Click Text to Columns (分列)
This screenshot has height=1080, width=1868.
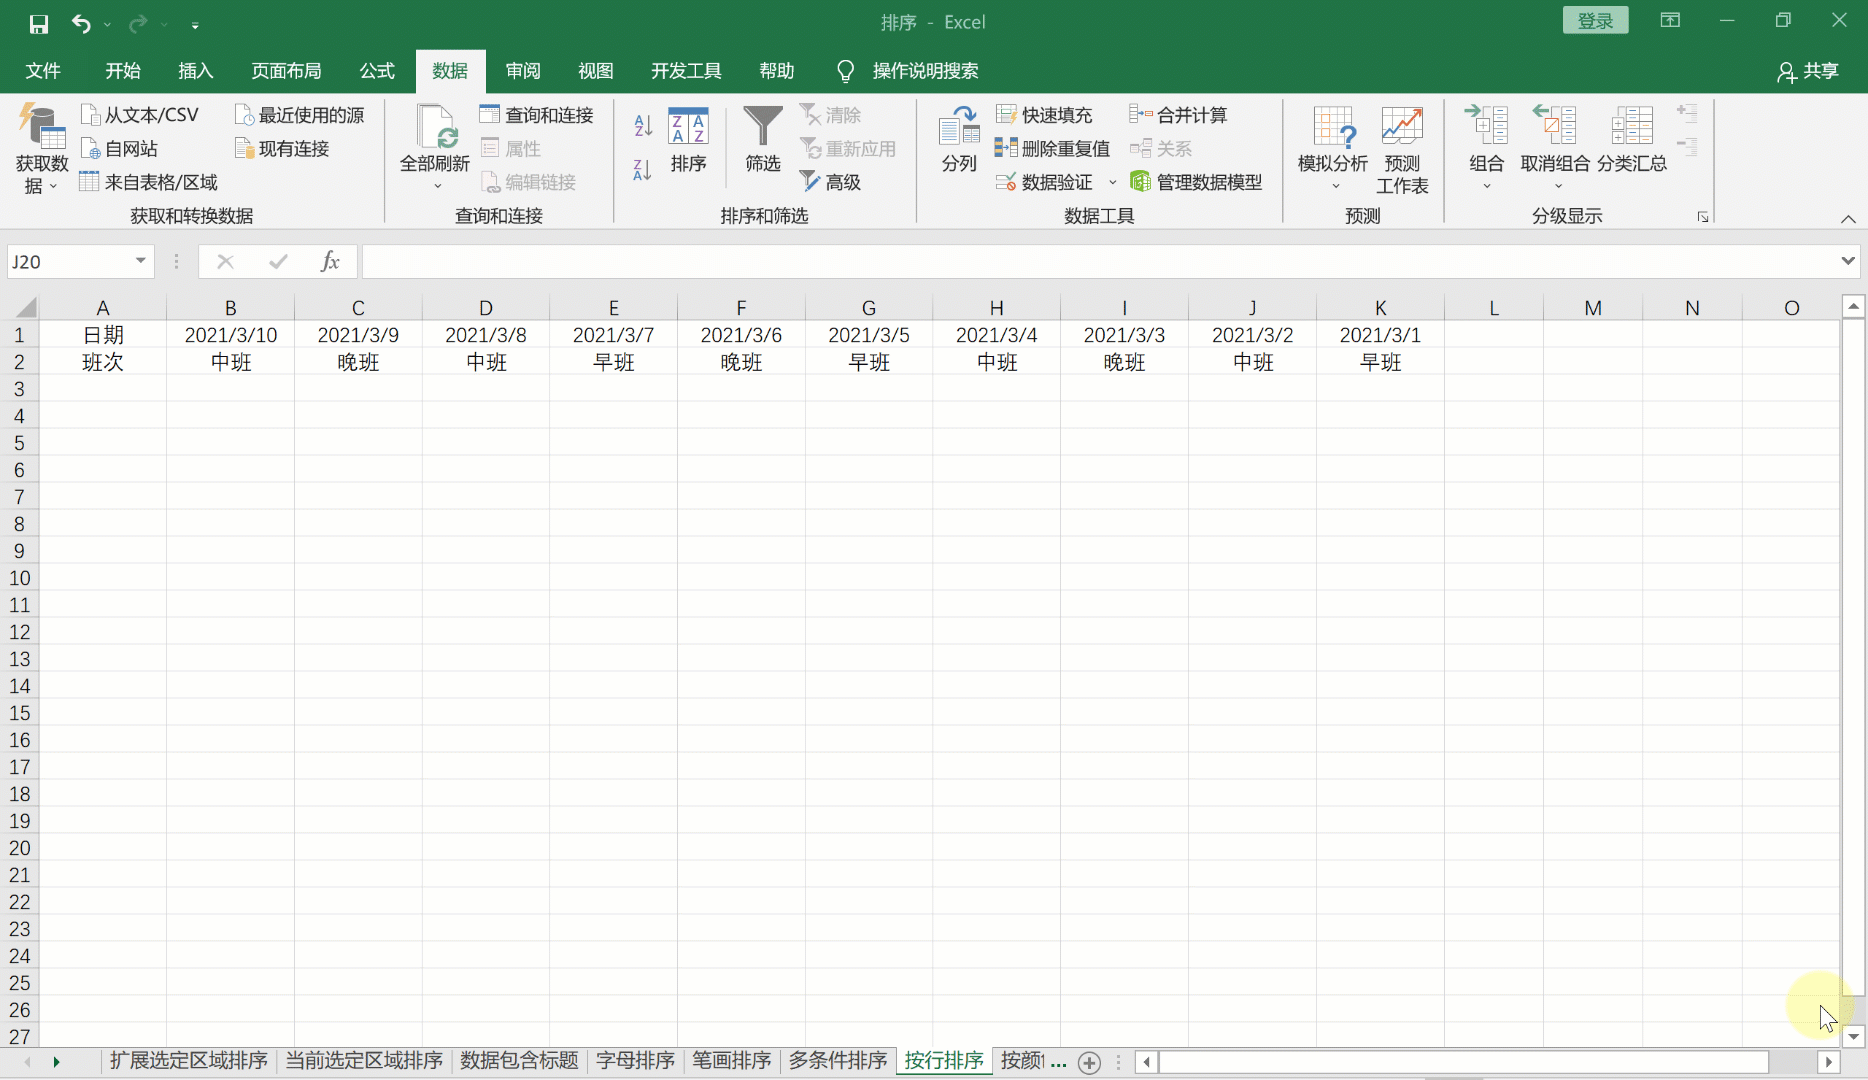(959, 140)
